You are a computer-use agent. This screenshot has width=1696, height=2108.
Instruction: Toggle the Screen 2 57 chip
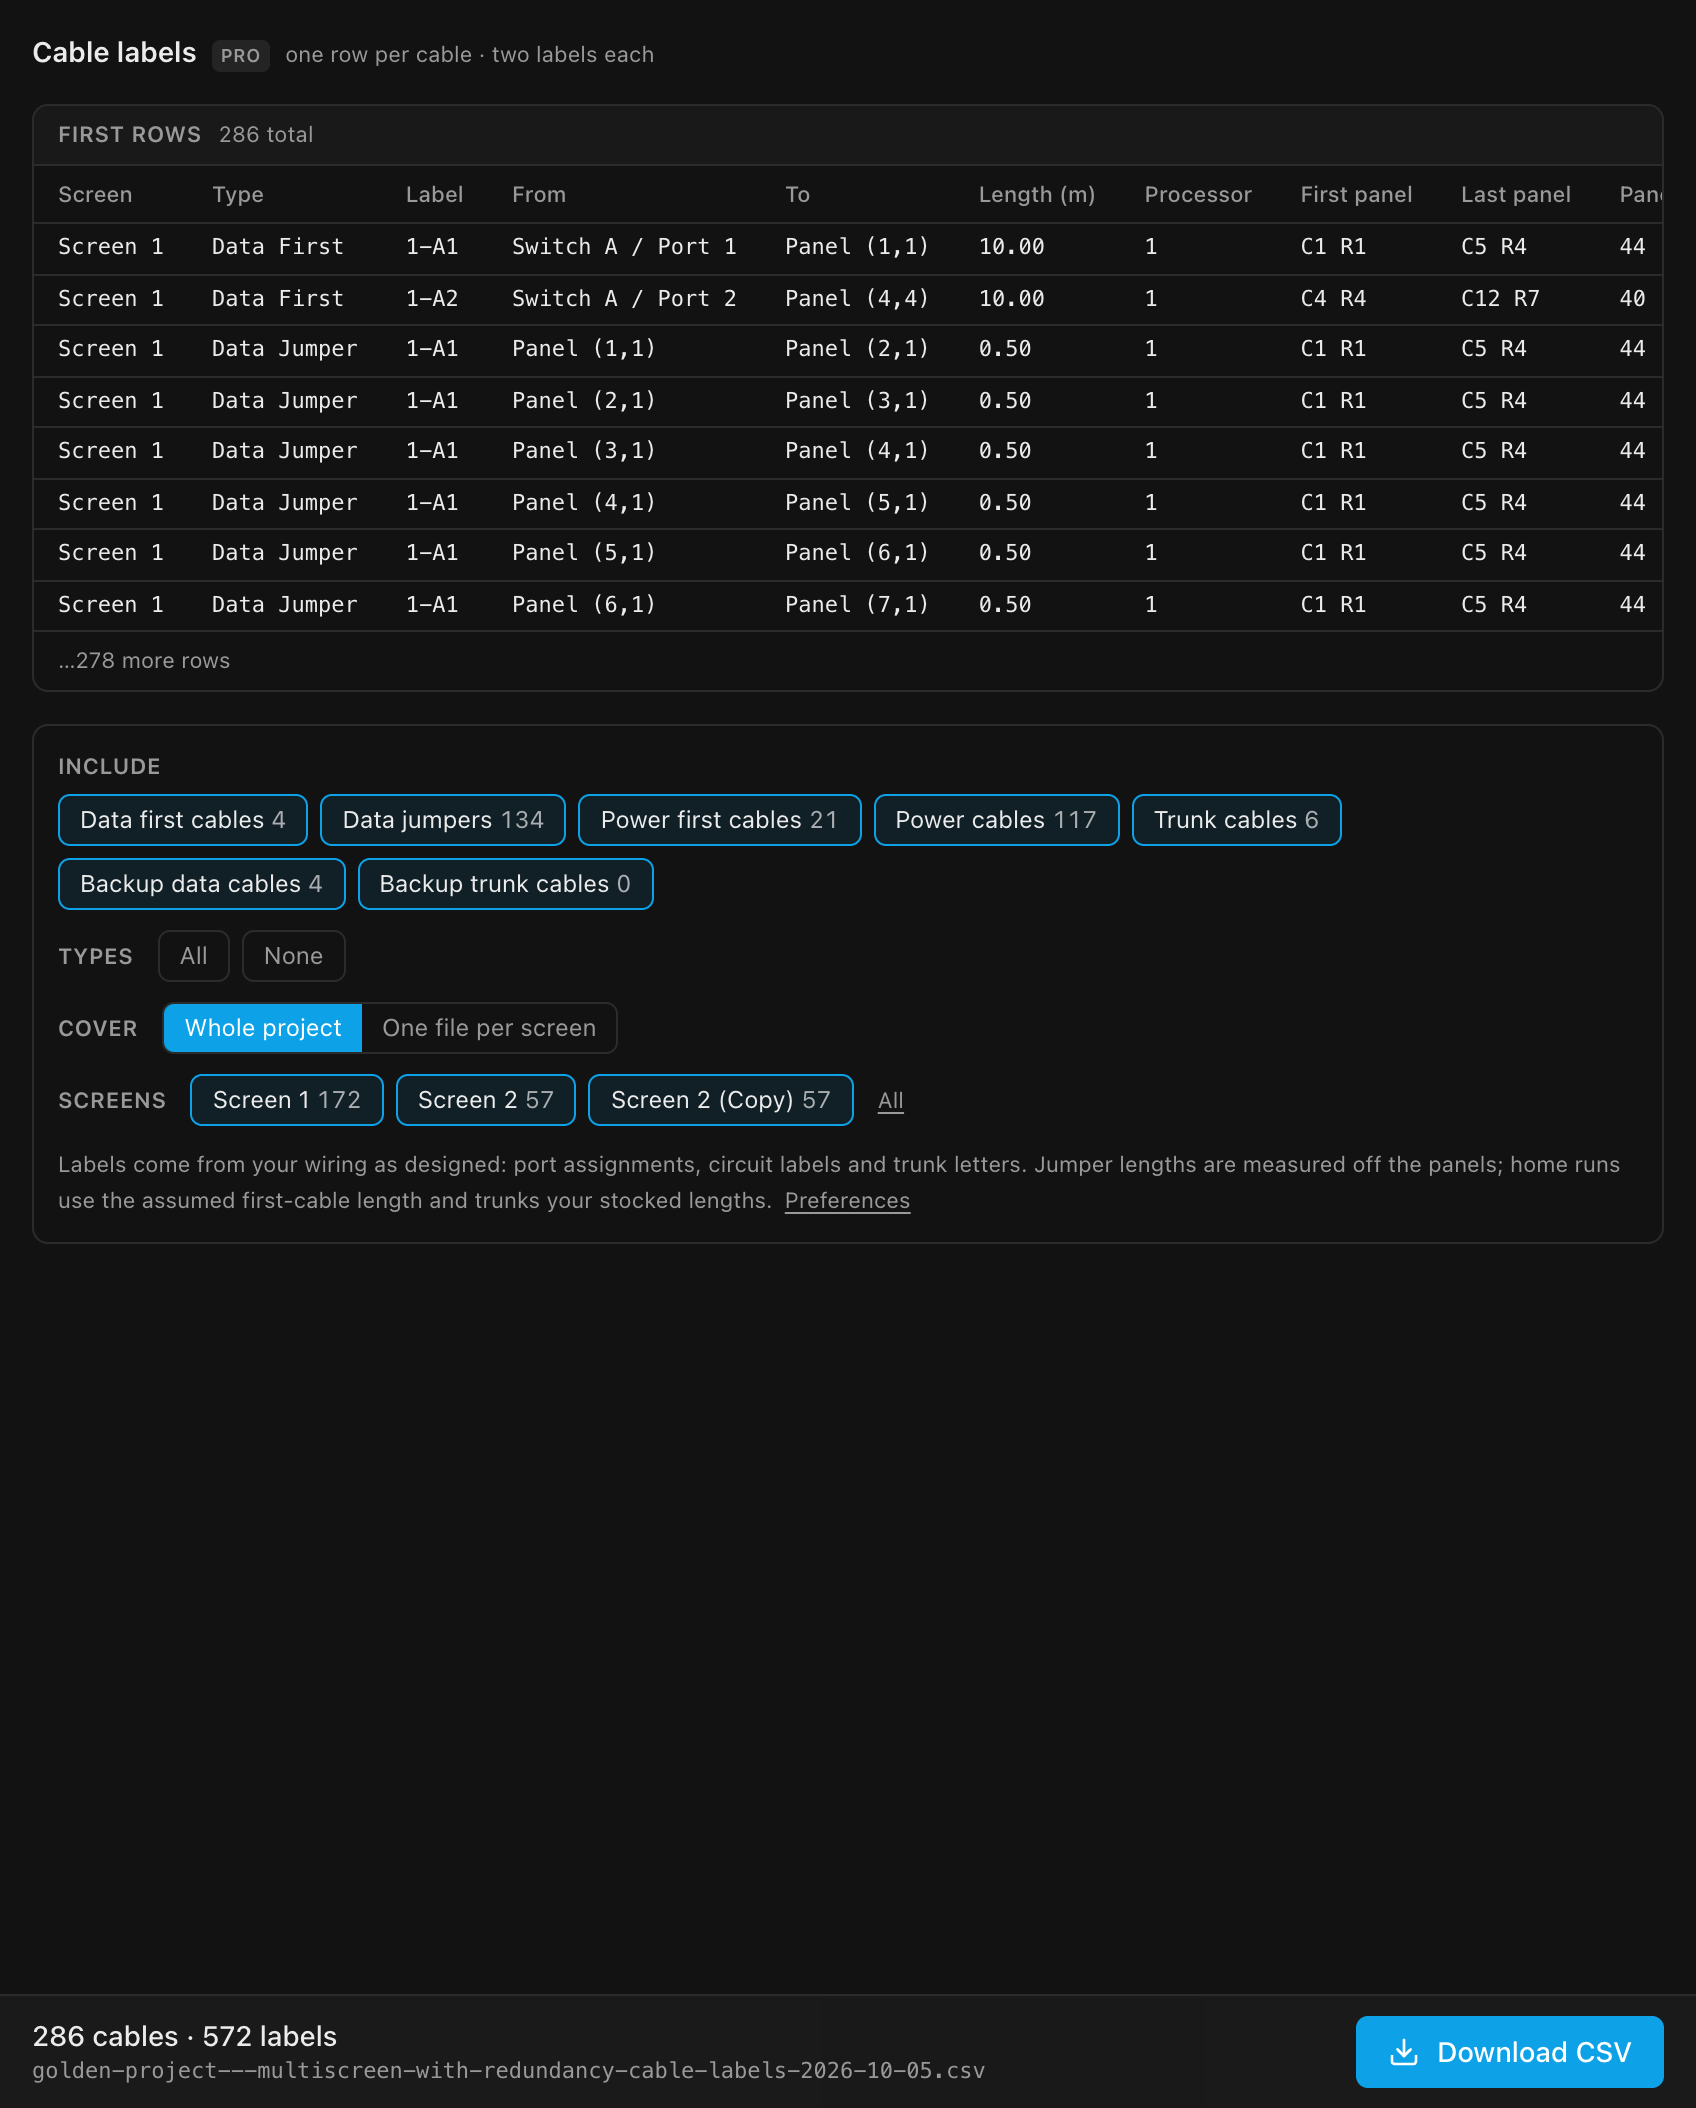(x=486, y=1100)
